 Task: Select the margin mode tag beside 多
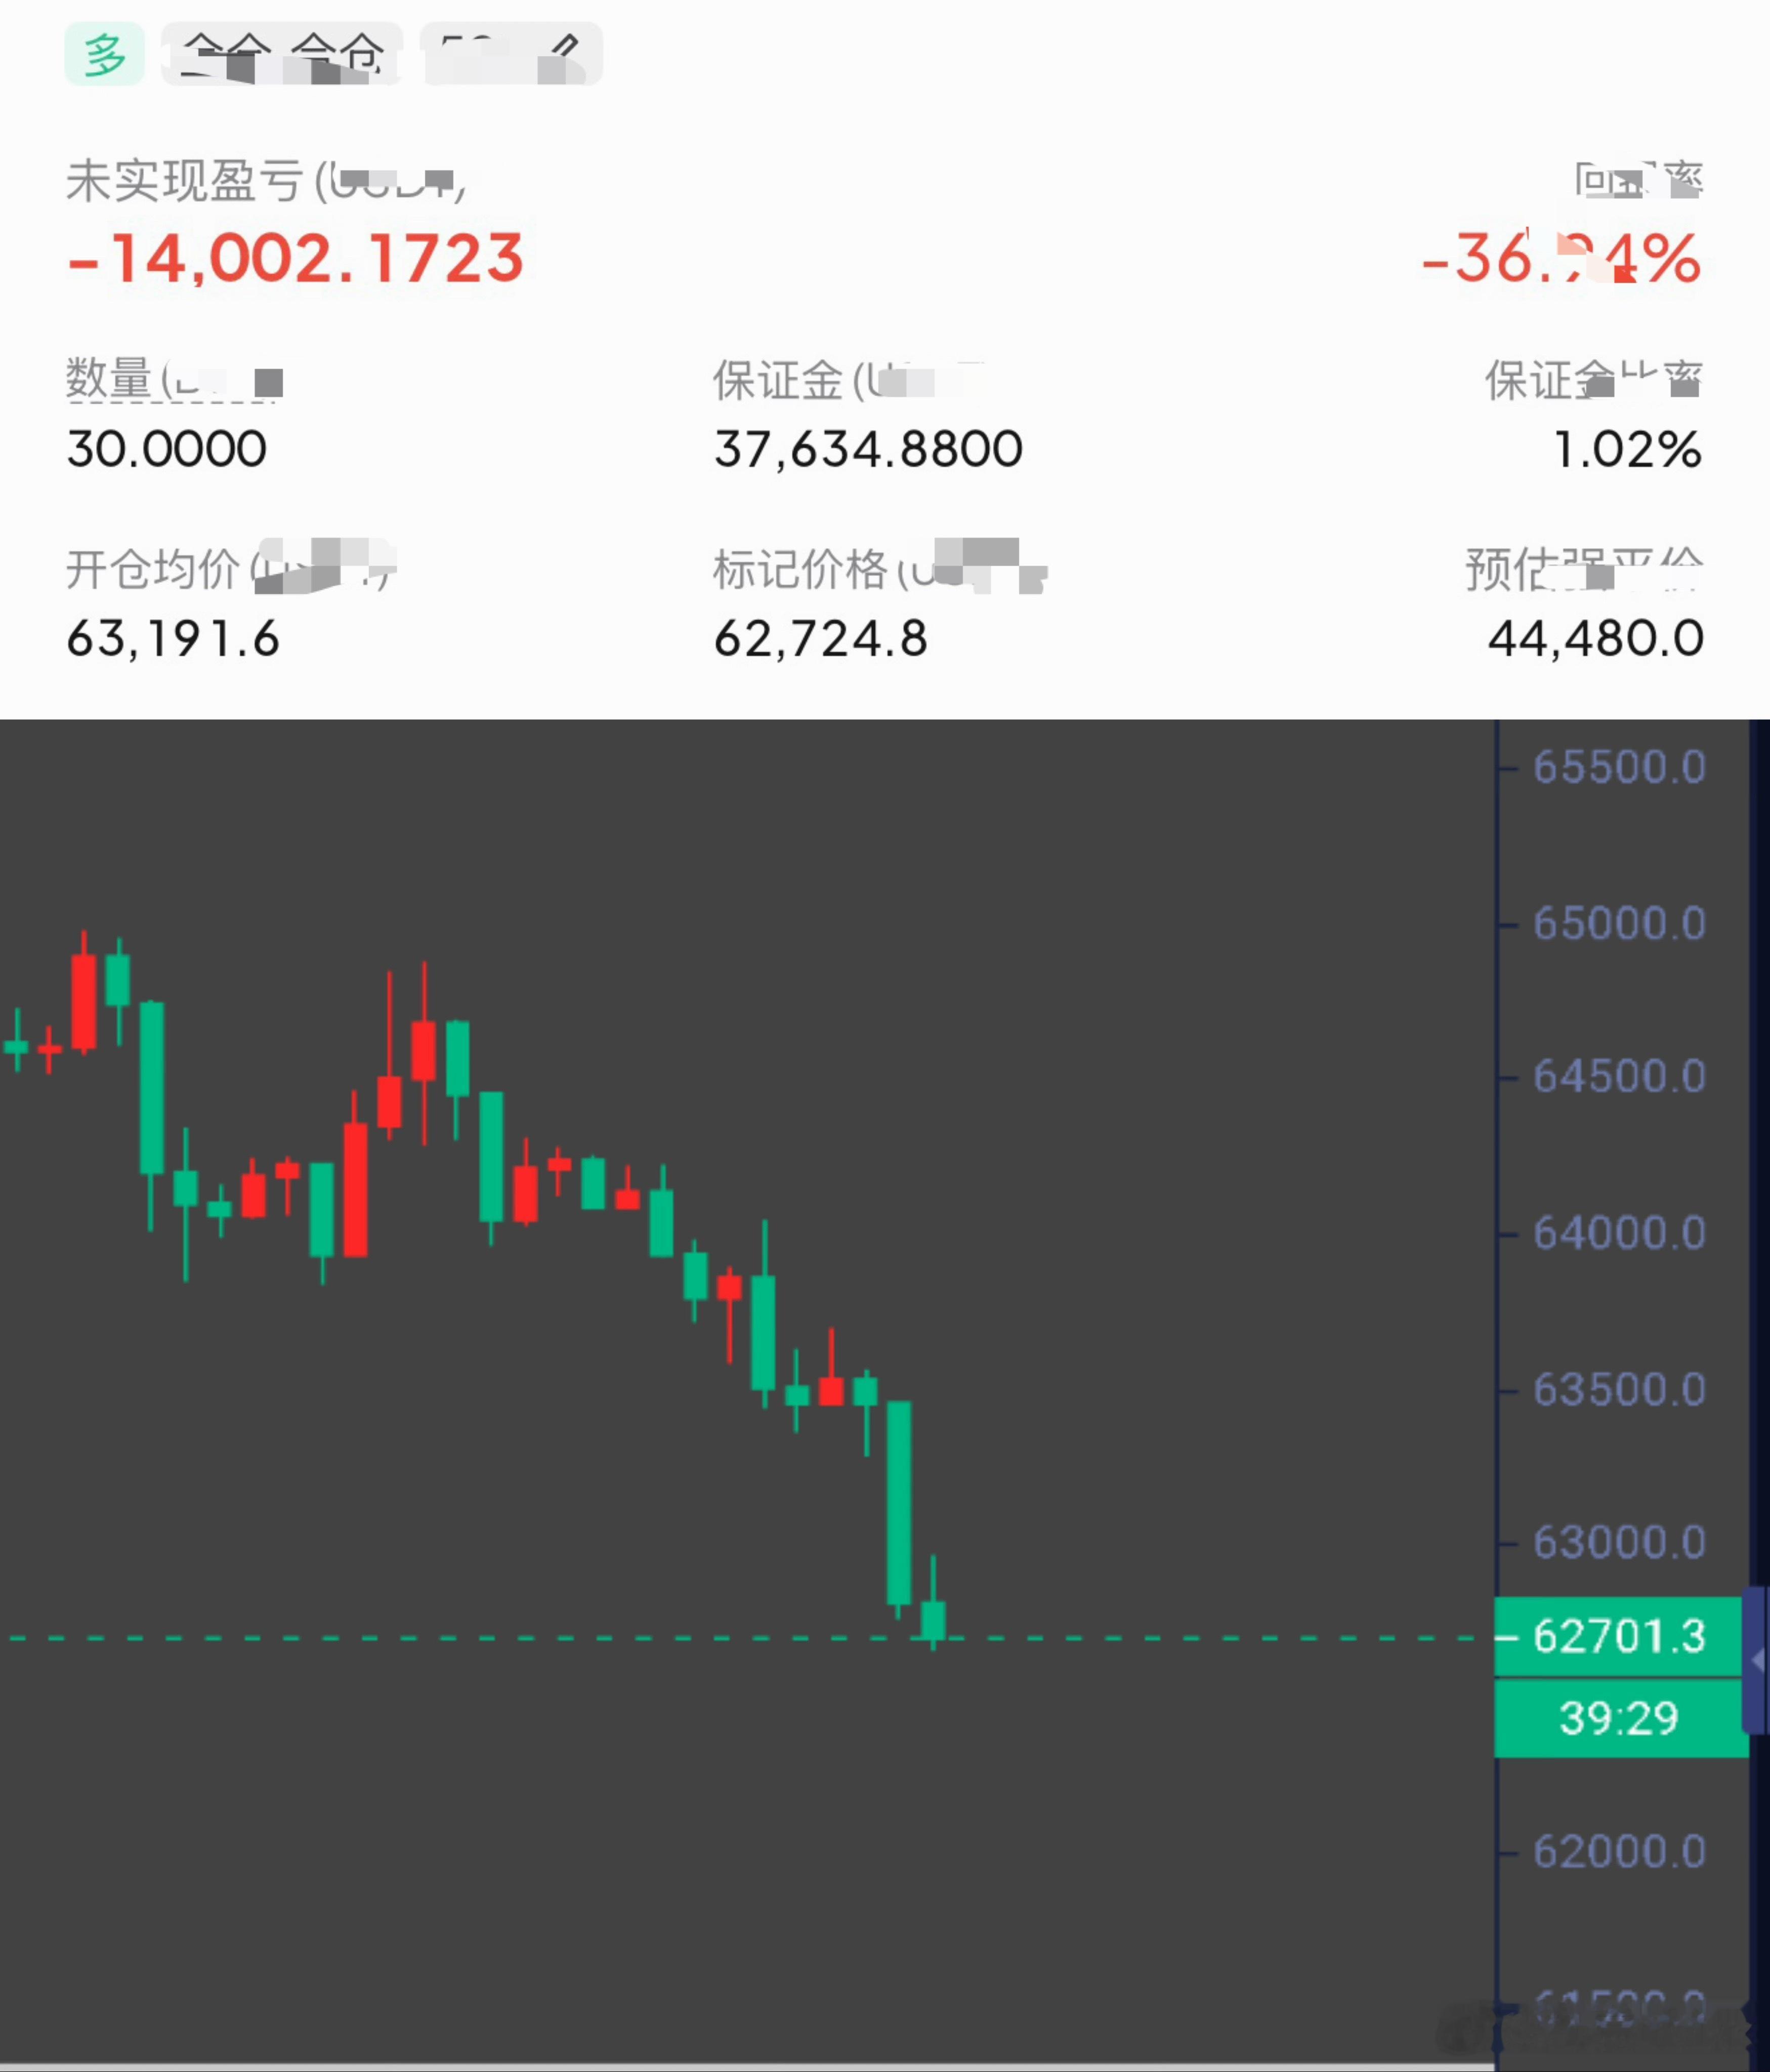(x=282, y=54)
